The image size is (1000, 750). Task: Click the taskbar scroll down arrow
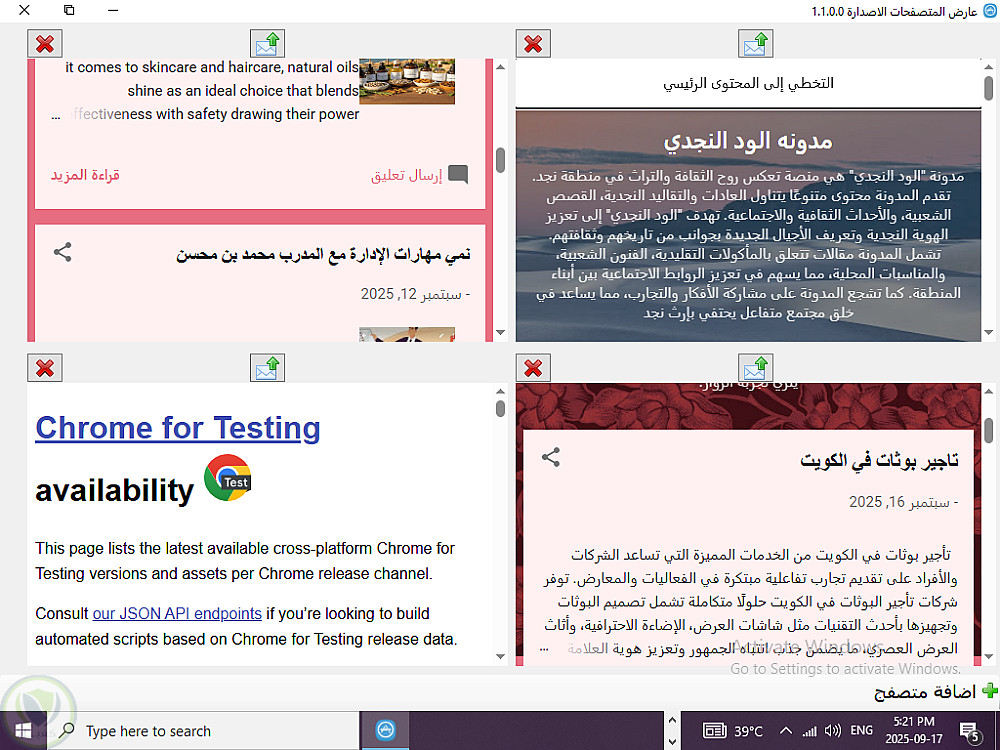pyautogui.click(x=672, y=742)
